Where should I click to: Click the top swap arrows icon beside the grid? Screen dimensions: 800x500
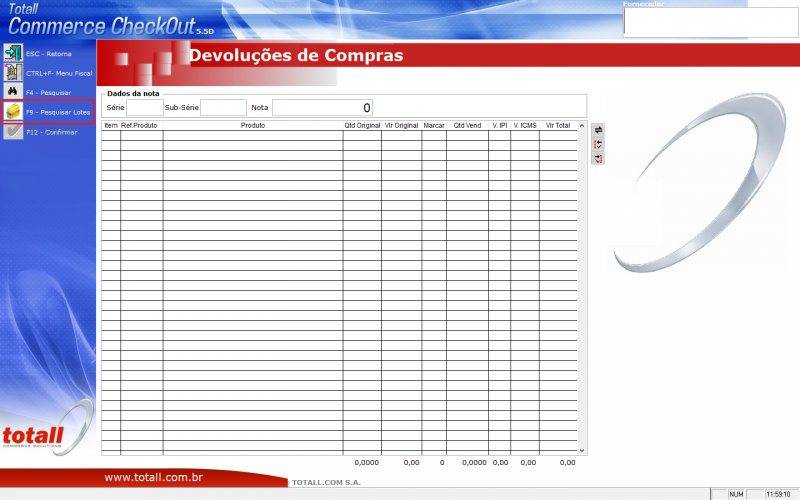point(598,129)
